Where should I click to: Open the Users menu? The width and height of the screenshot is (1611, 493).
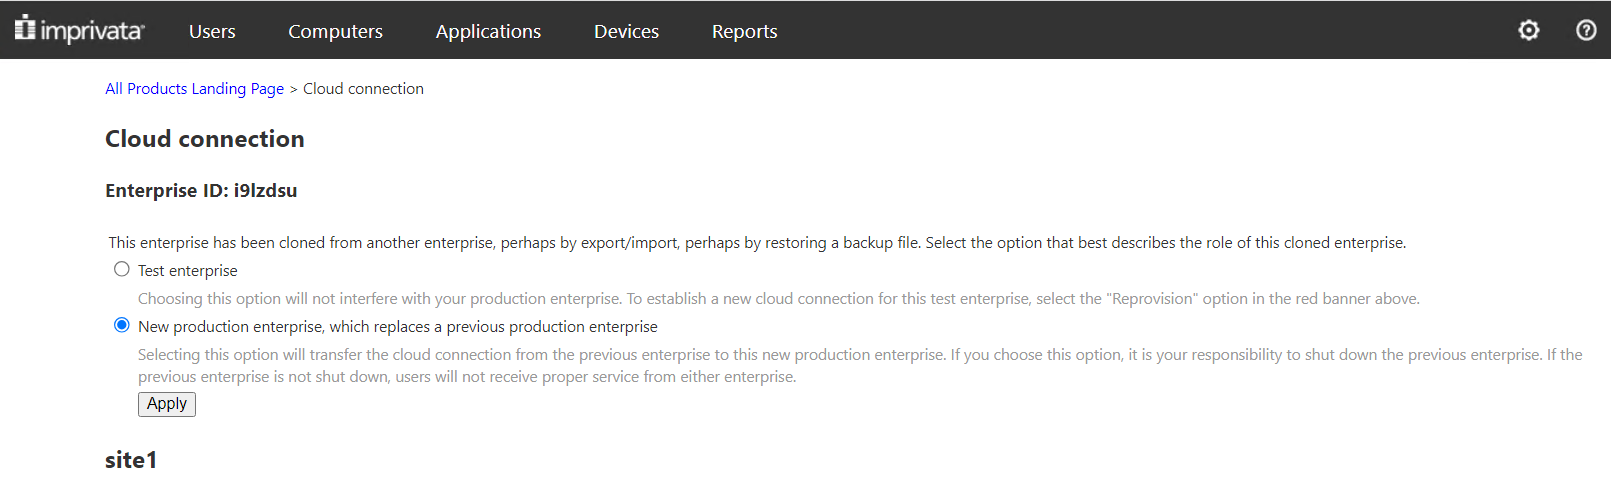[x=212, y=31]
